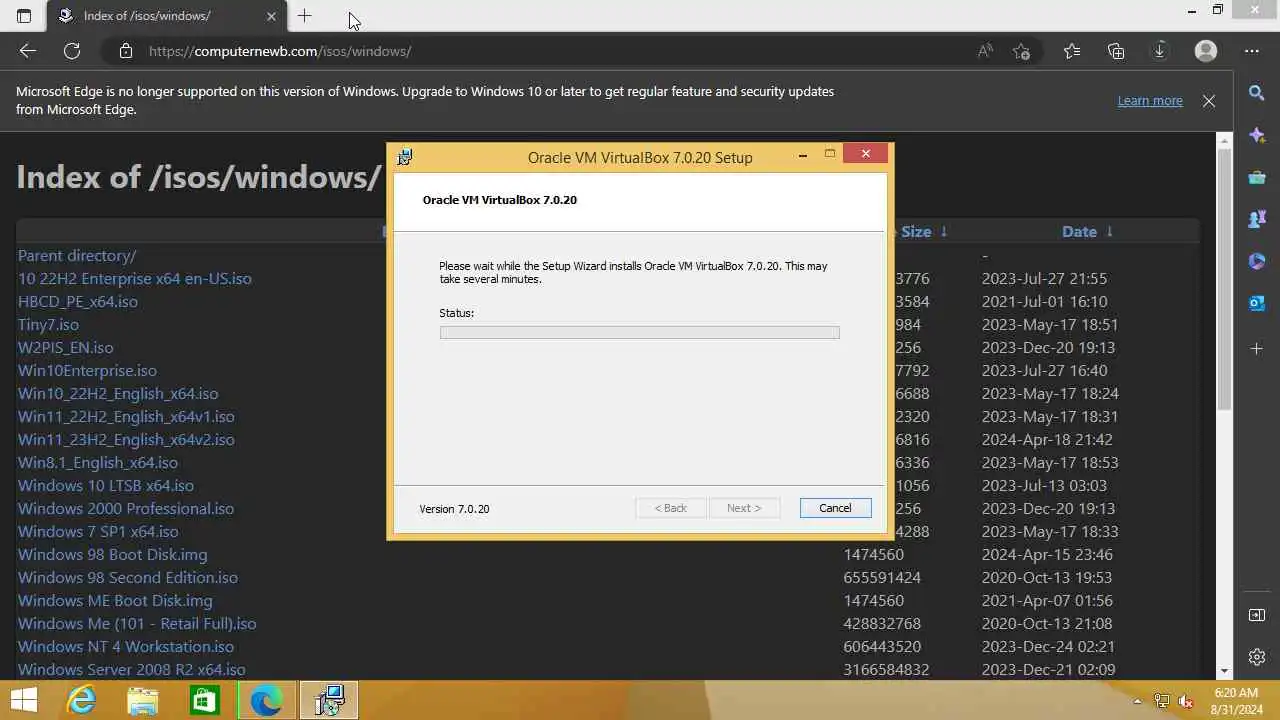
Task: Open the tab actions menu icon
Action: tap(24, 16)
